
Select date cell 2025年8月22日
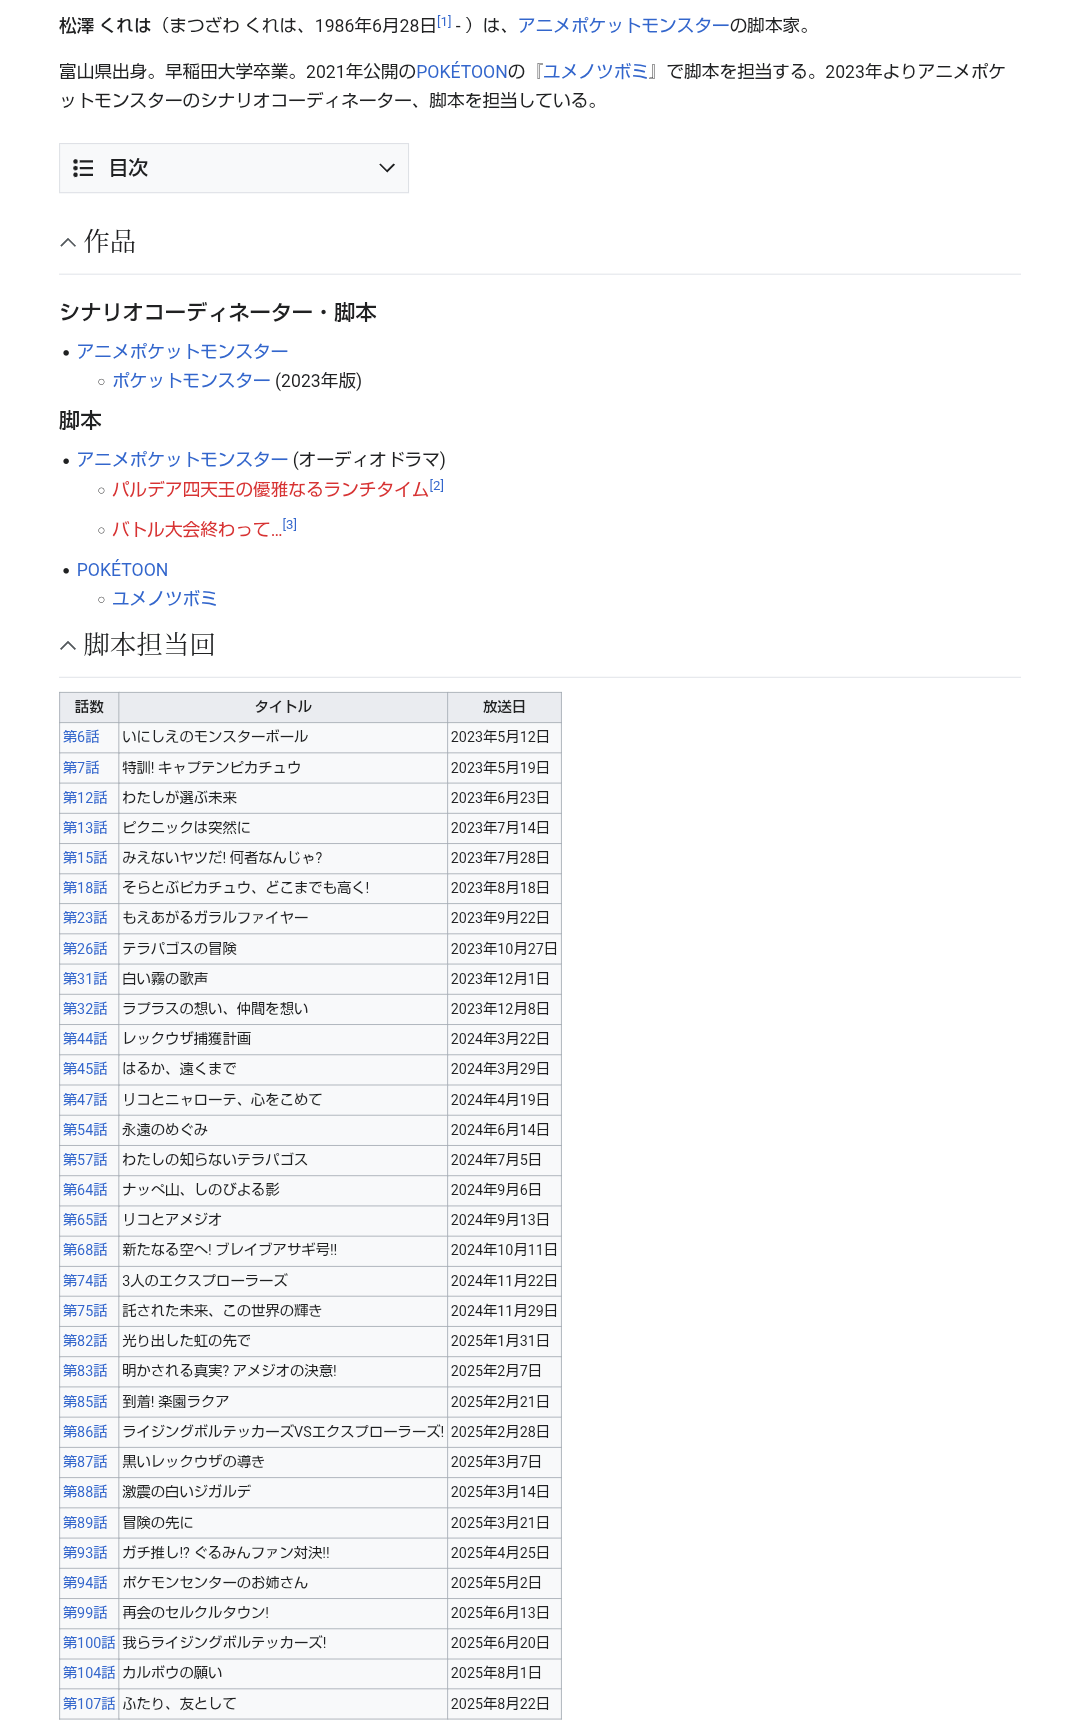[504, 1704]
